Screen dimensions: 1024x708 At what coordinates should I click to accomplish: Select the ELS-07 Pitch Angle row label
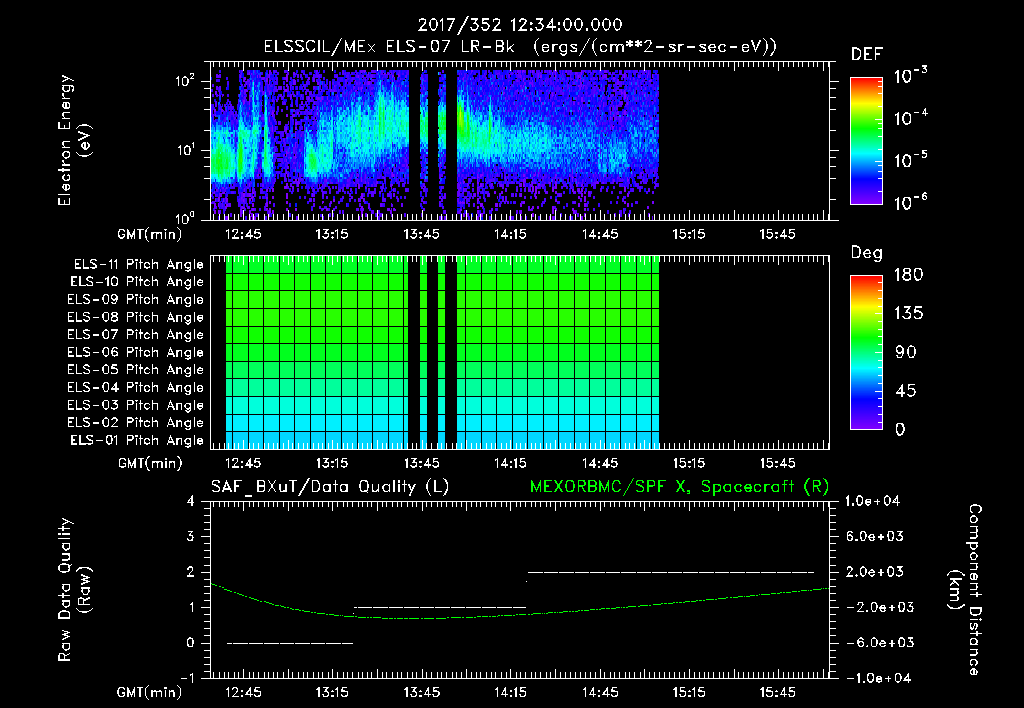click(x=136, y=334)
